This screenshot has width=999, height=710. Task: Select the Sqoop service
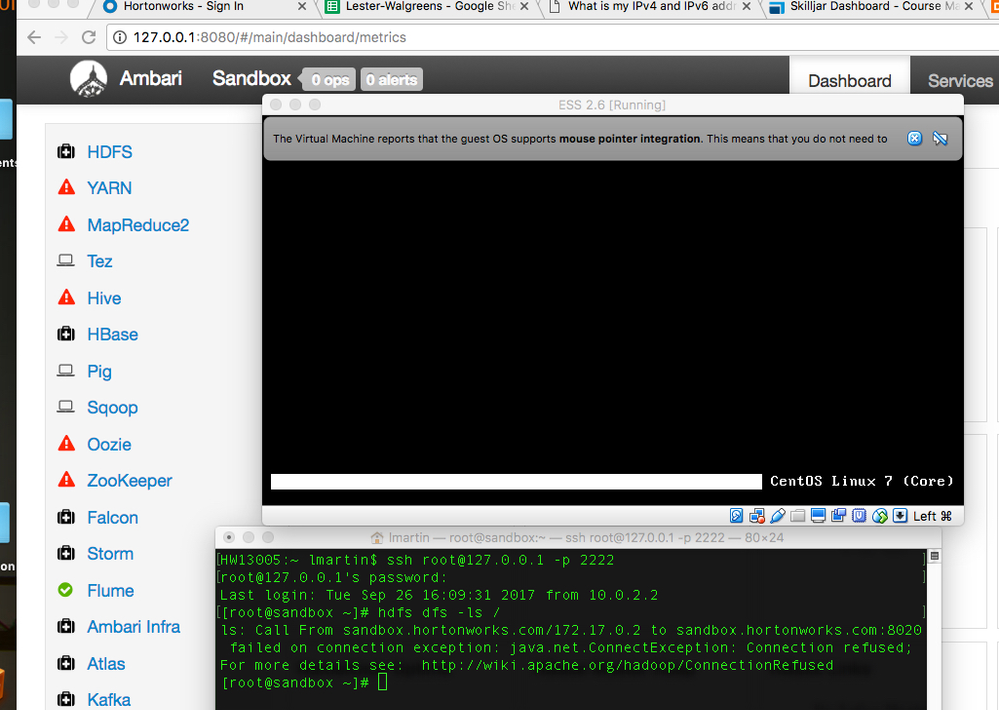(113, 408)
